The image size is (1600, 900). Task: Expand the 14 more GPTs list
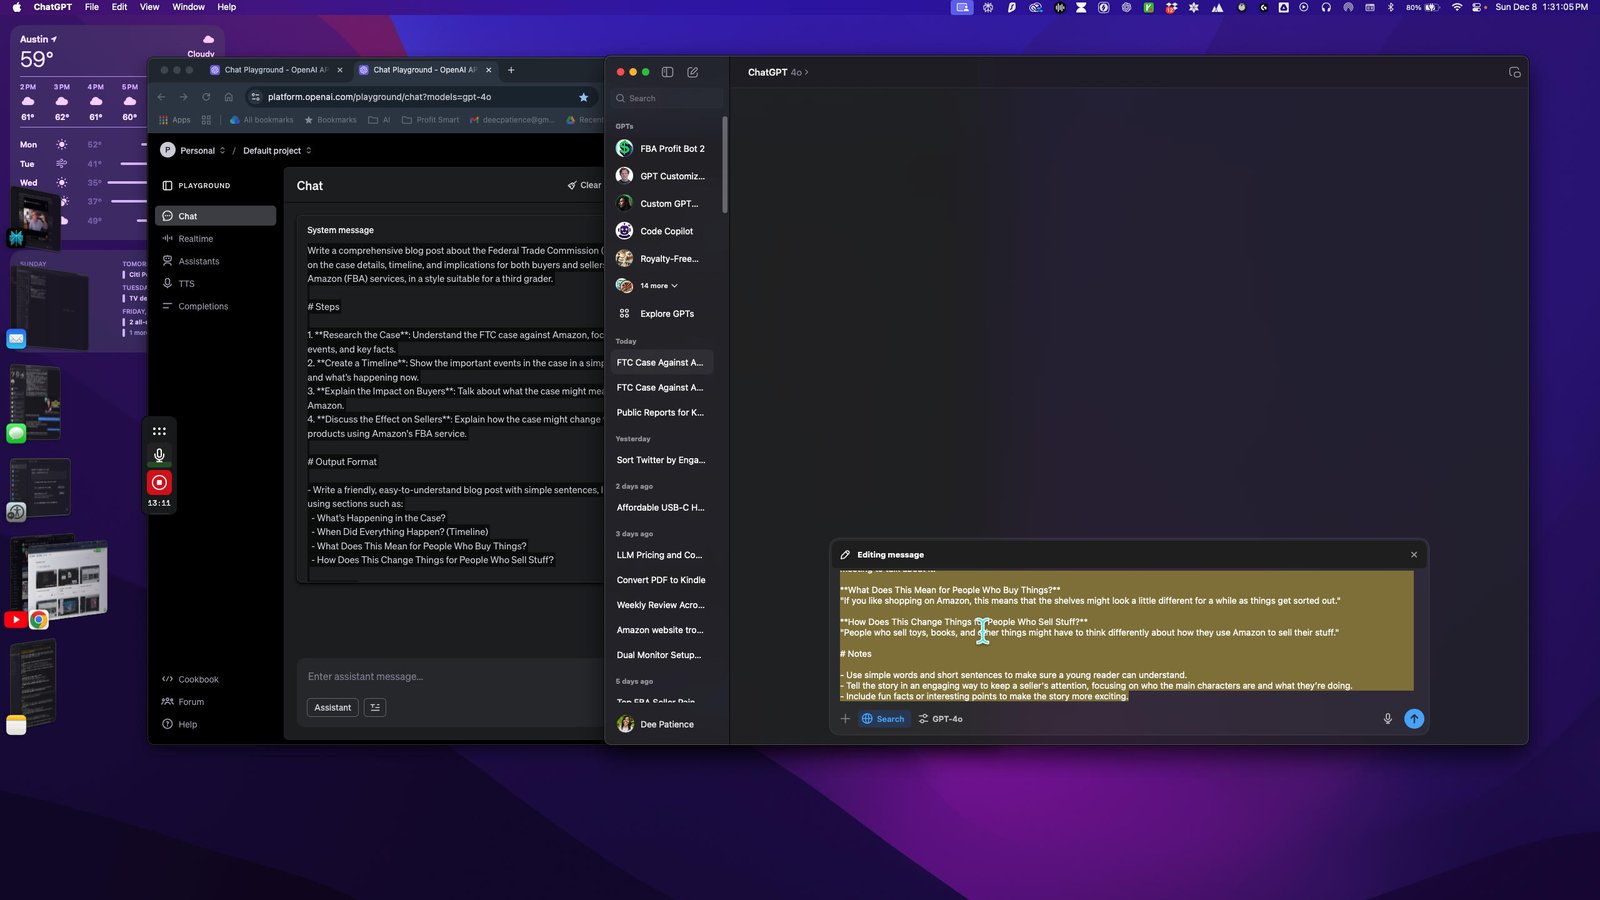[659, 286]
